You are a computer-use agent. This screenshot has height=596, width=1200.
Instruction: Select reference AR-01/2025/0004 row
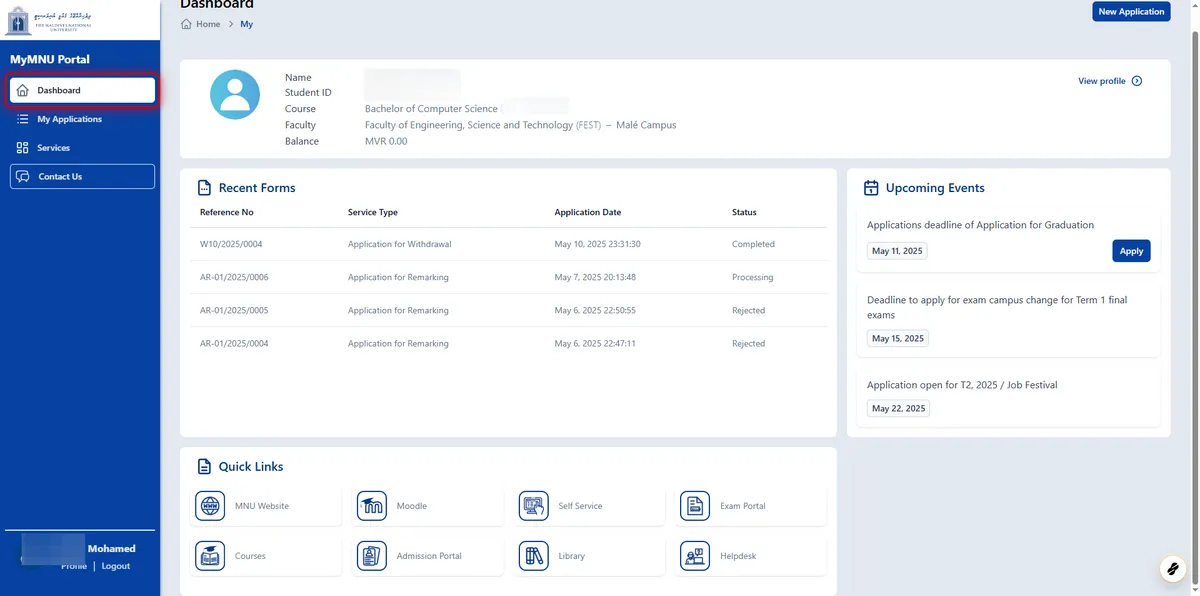pos(508,343)
